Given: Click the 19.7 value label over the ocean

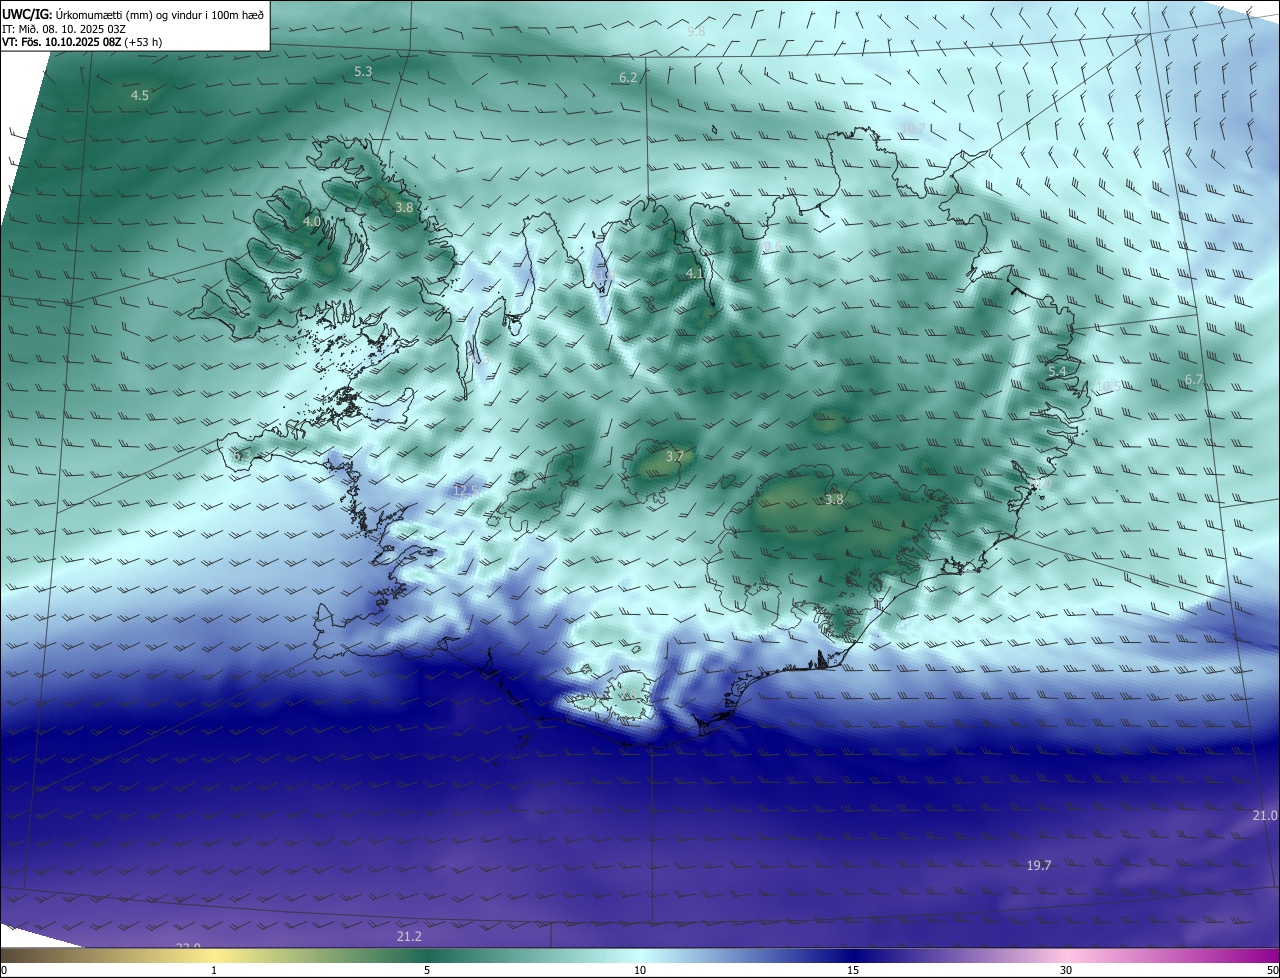Looking at the screenshot, I should pos(1039,866).
